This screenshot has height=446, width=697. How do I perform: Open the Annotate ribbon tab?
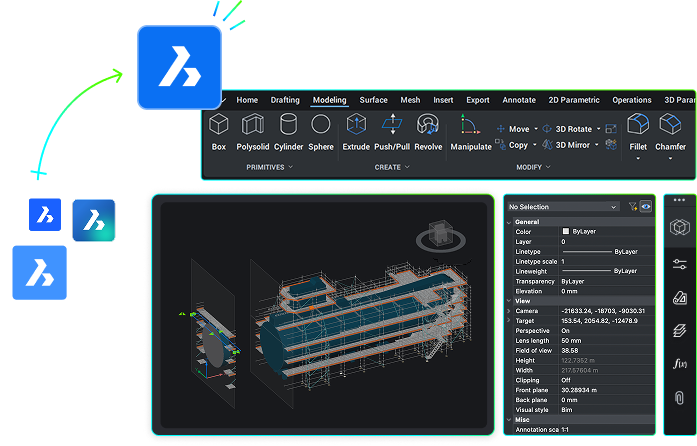pos(519,100)
